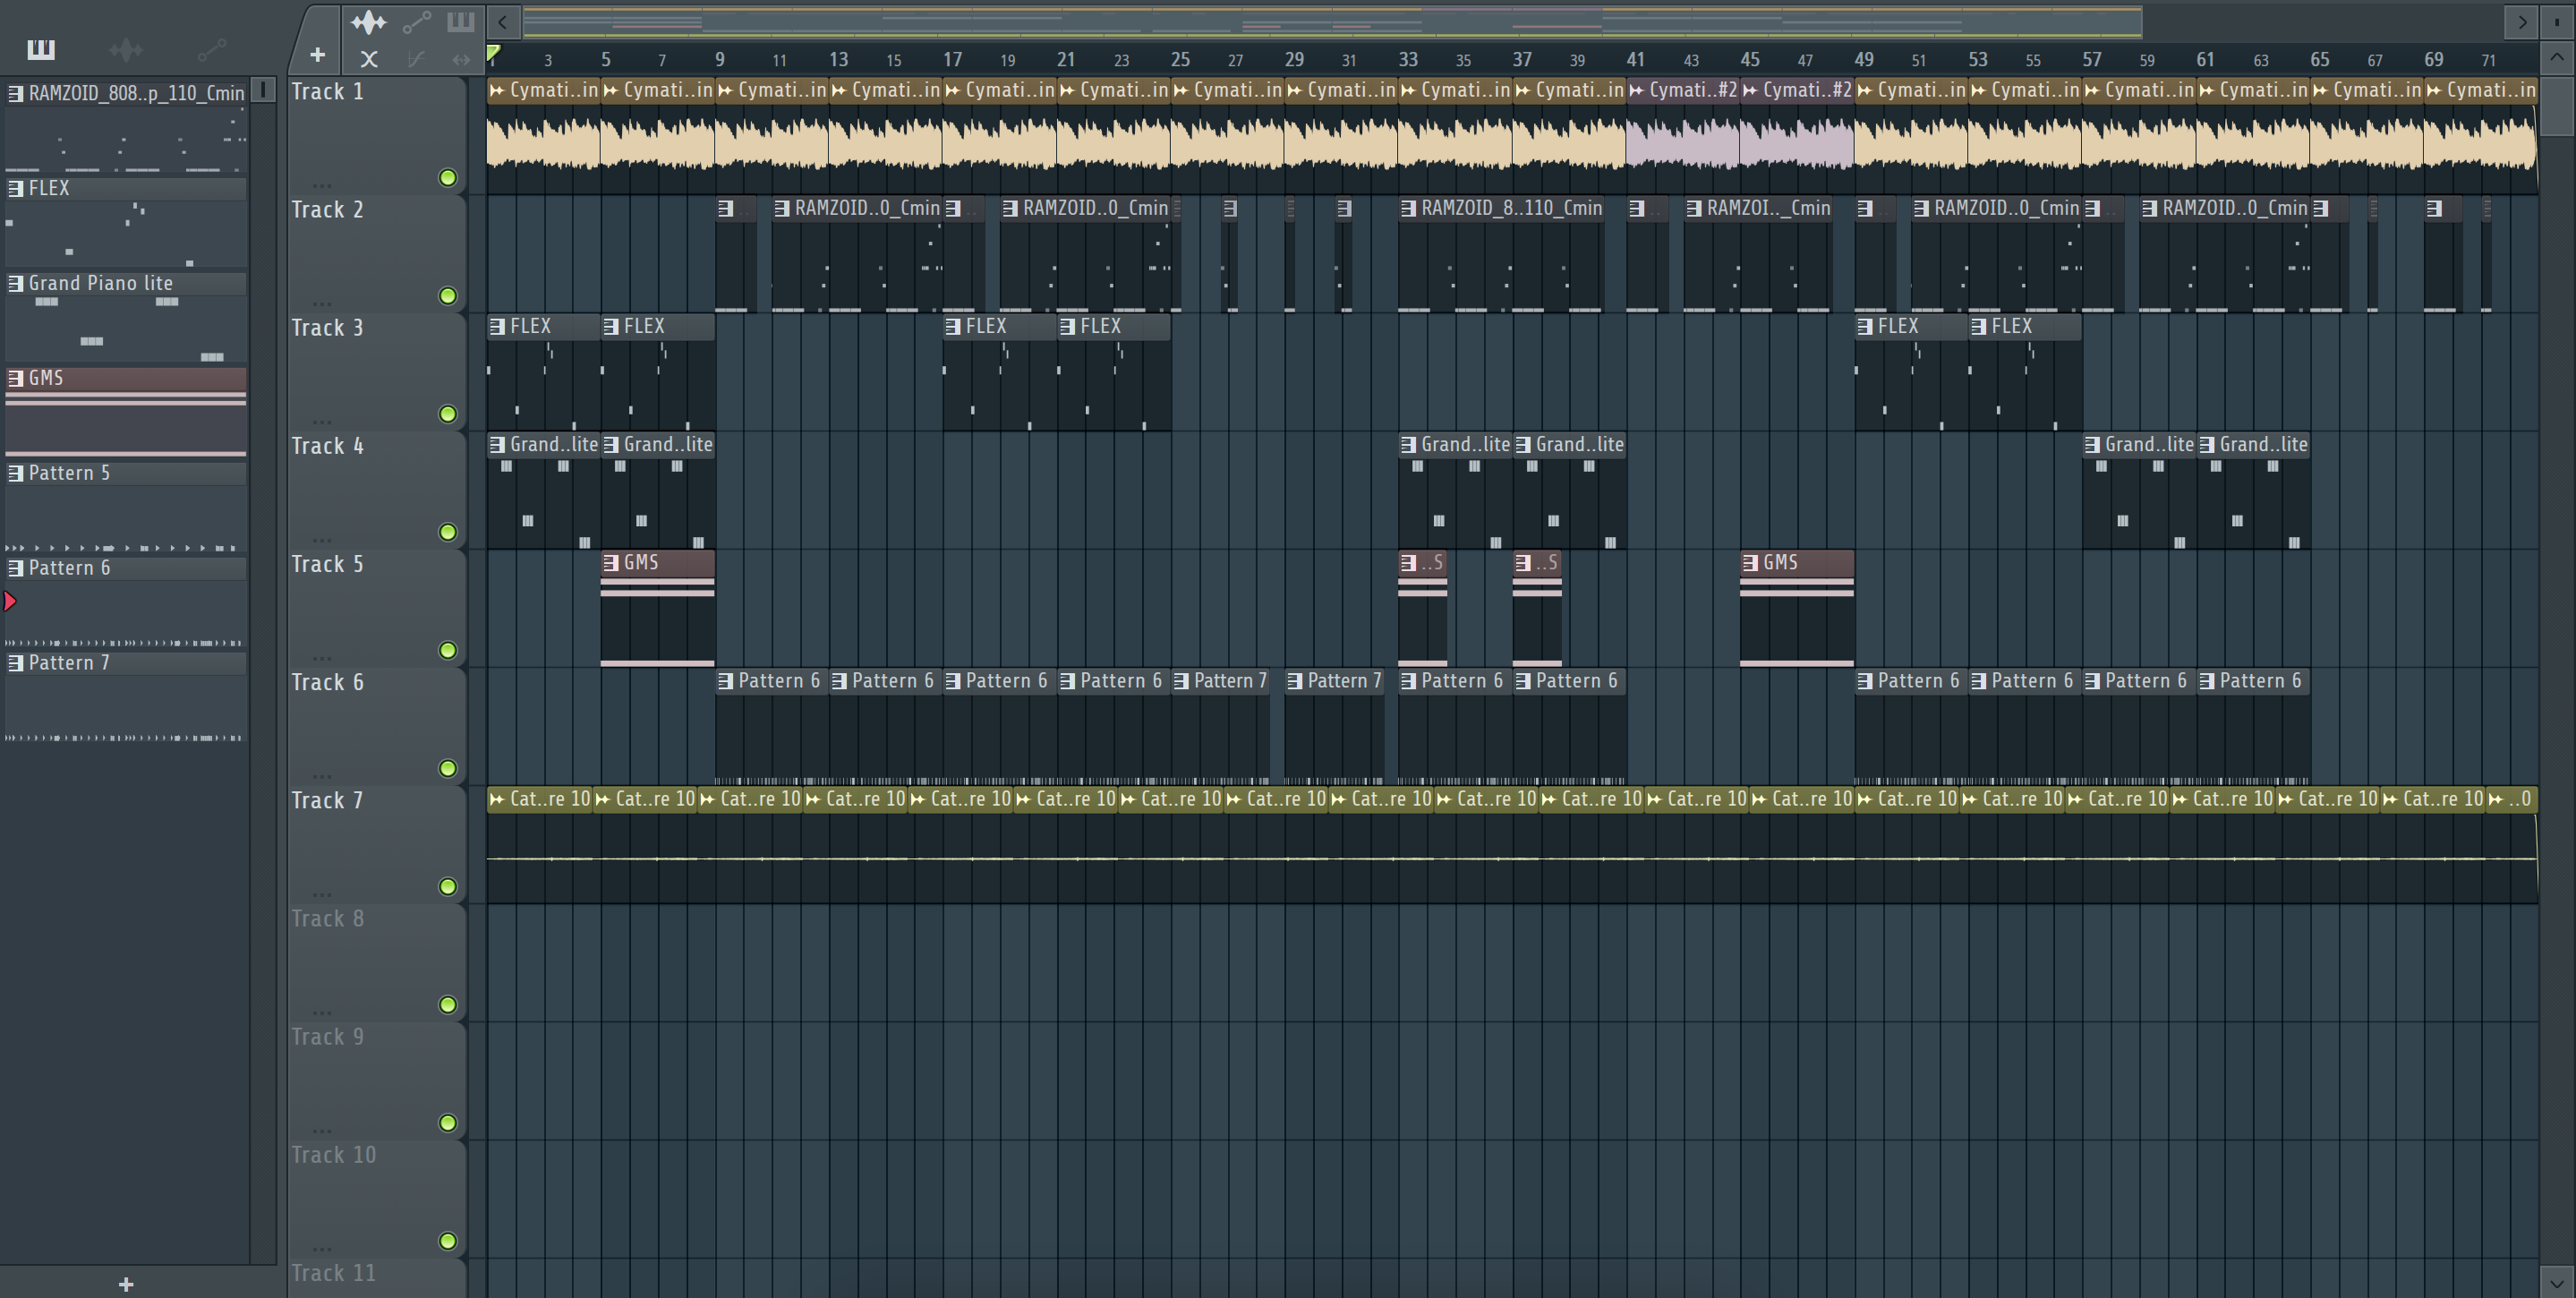Open clip menu of first Cymati..in clip
This screenshot has width=2576, height=1298.
pyautogui.click(x=497, y=90)
